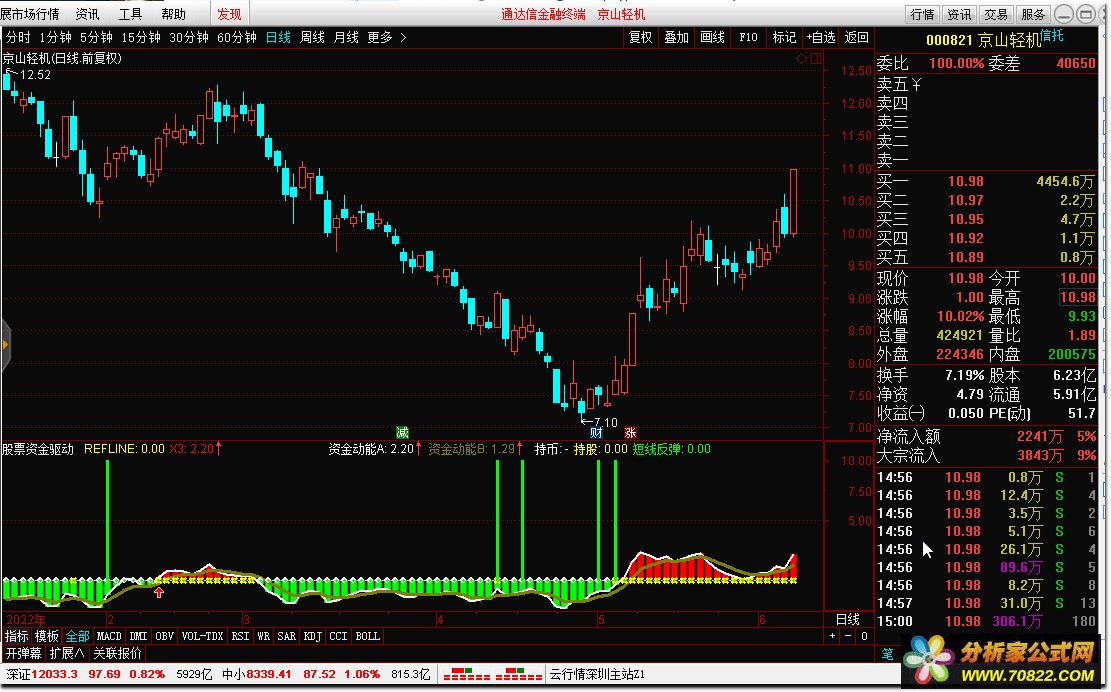This screenshot has height=692, width=1111.
Task: Click the 画线 drawing button
Action: [712, 38]
